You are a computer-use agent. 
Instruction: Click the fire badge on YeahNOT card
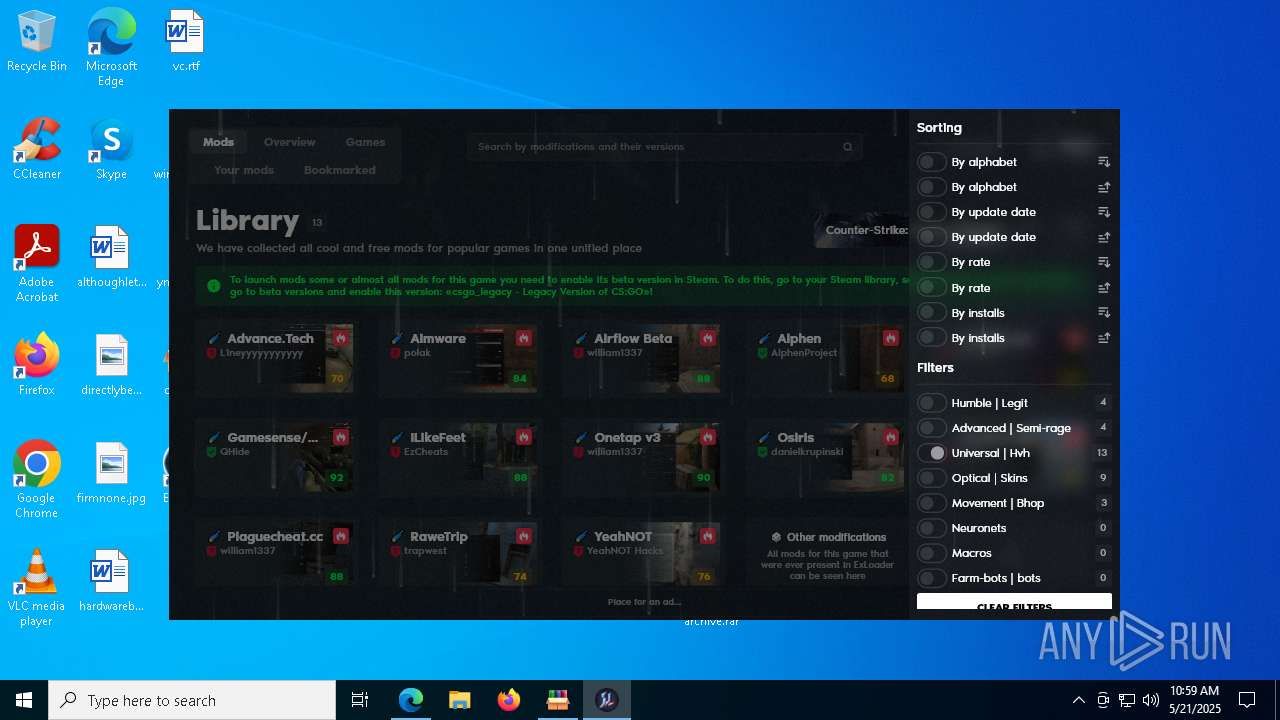coord(708,536)
